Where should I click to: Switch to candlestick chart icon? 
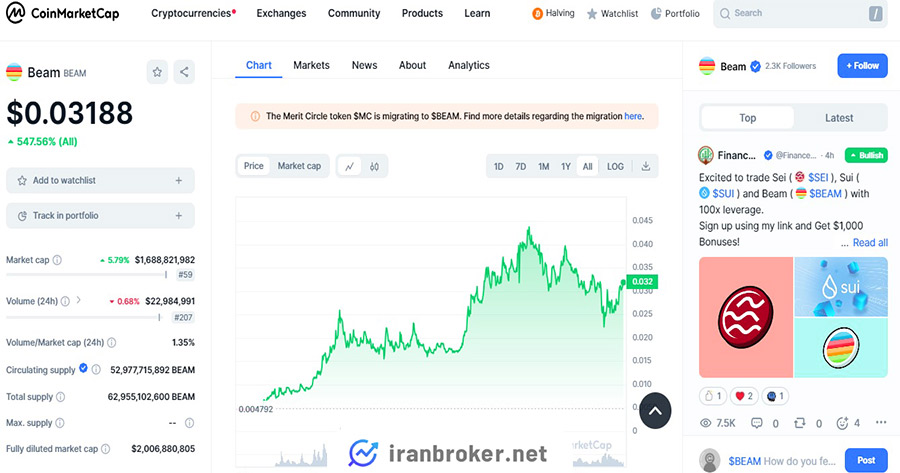pyautogui.click(x=374, y=166)
